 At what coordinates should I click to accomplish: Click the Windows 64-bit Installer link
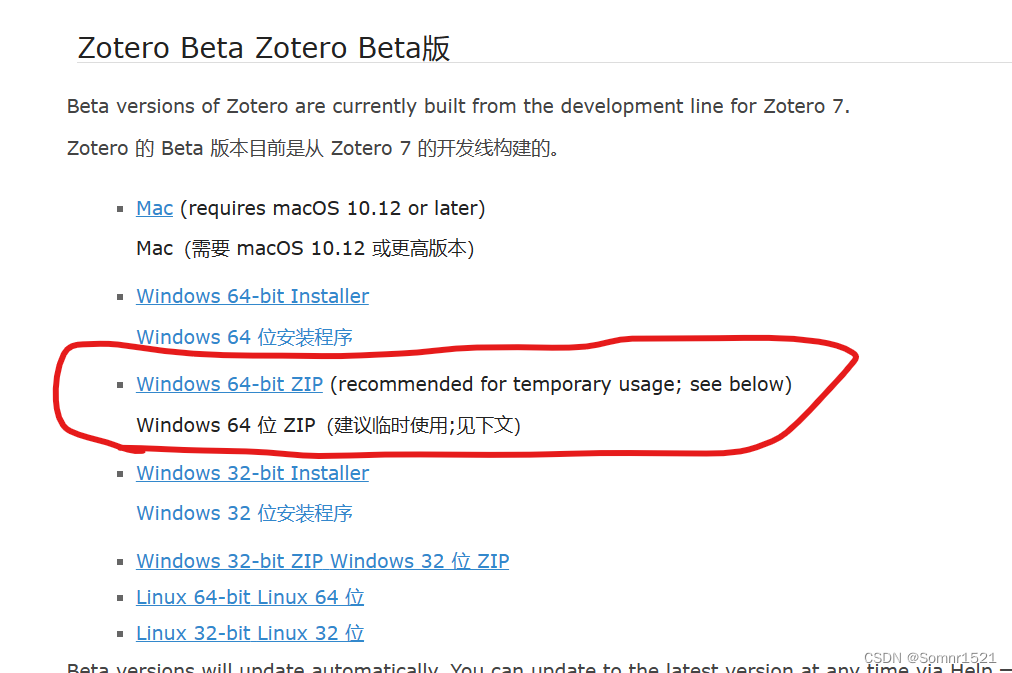coord(251,296)
